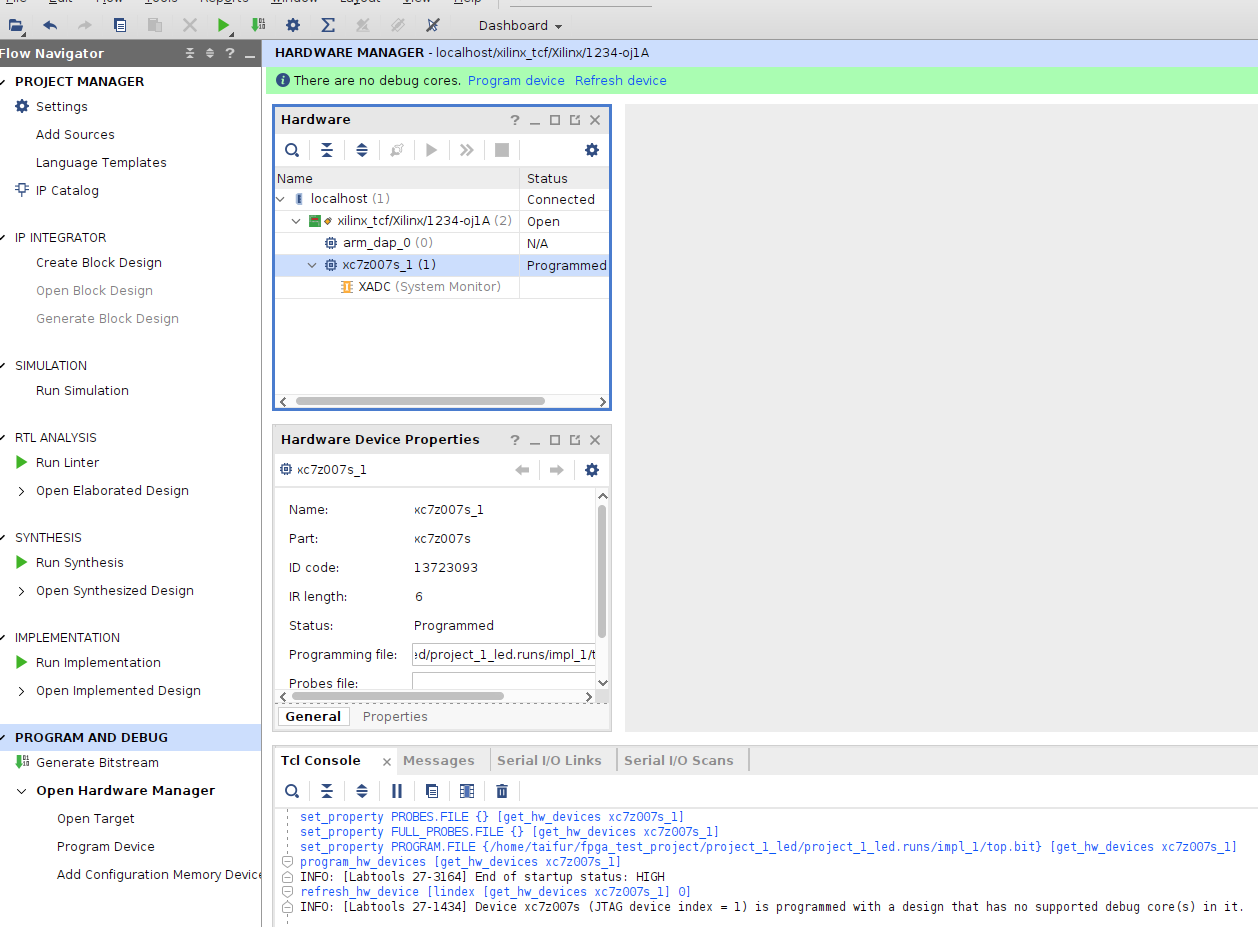Viewport: 1258px width, 927px height.
Task: Open Hardware Device Properties help icon
Action: (515, 440)
